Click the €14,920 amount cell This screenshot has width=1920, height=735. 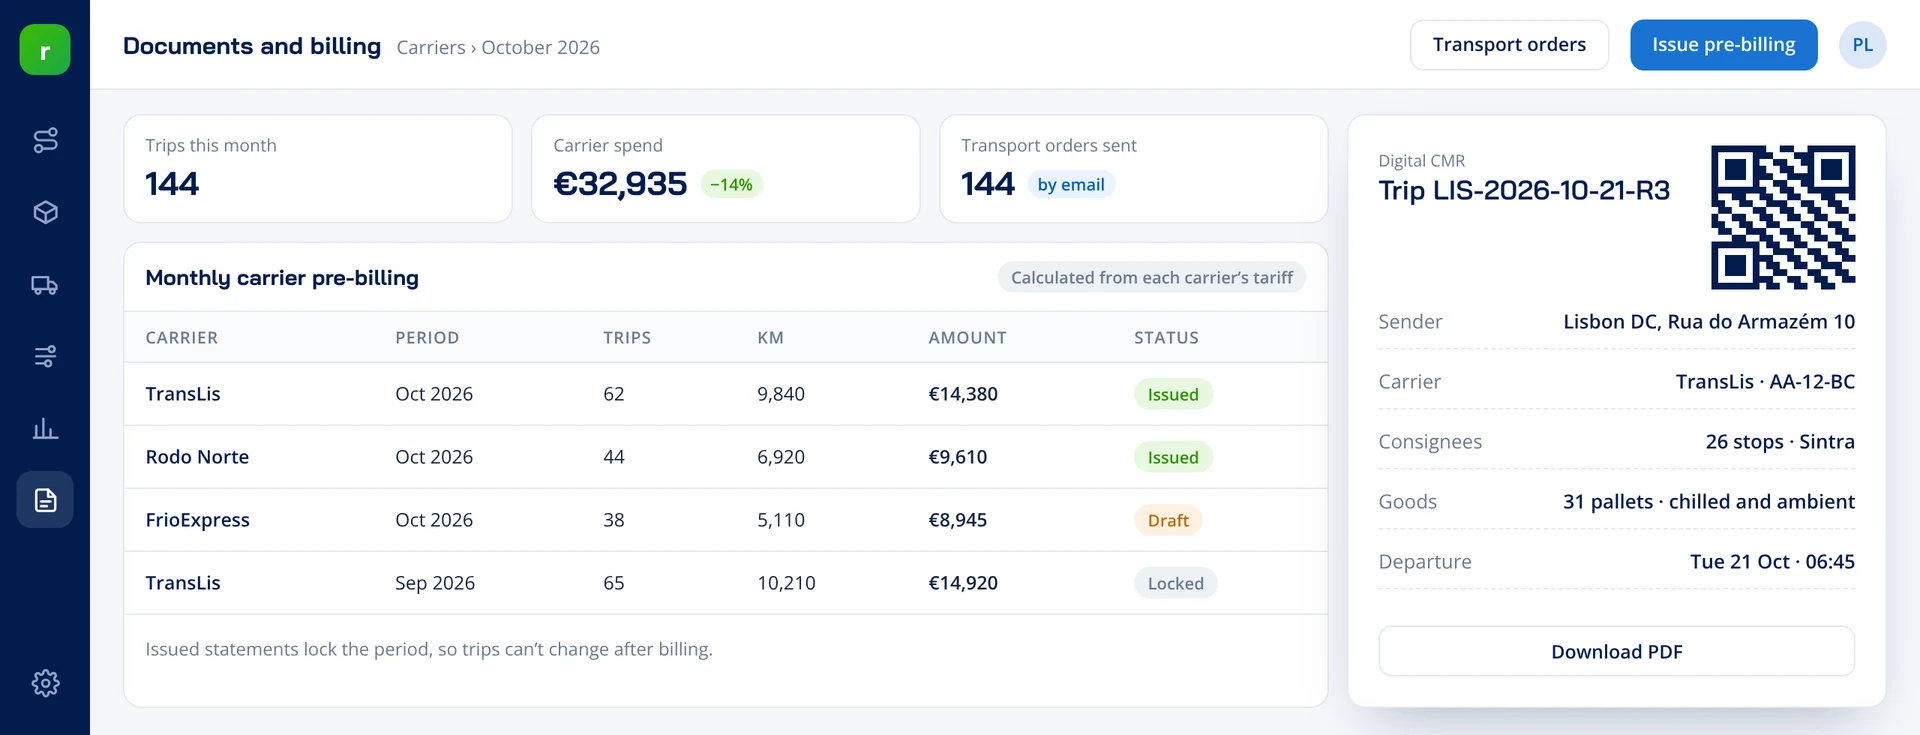[x=963, y=583]
